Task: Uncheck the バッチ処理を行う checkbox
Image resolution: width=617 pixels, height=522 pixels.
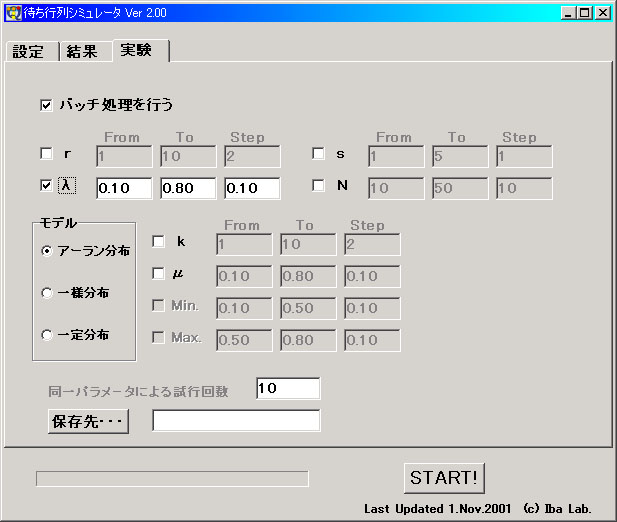Action: (46, 104)
